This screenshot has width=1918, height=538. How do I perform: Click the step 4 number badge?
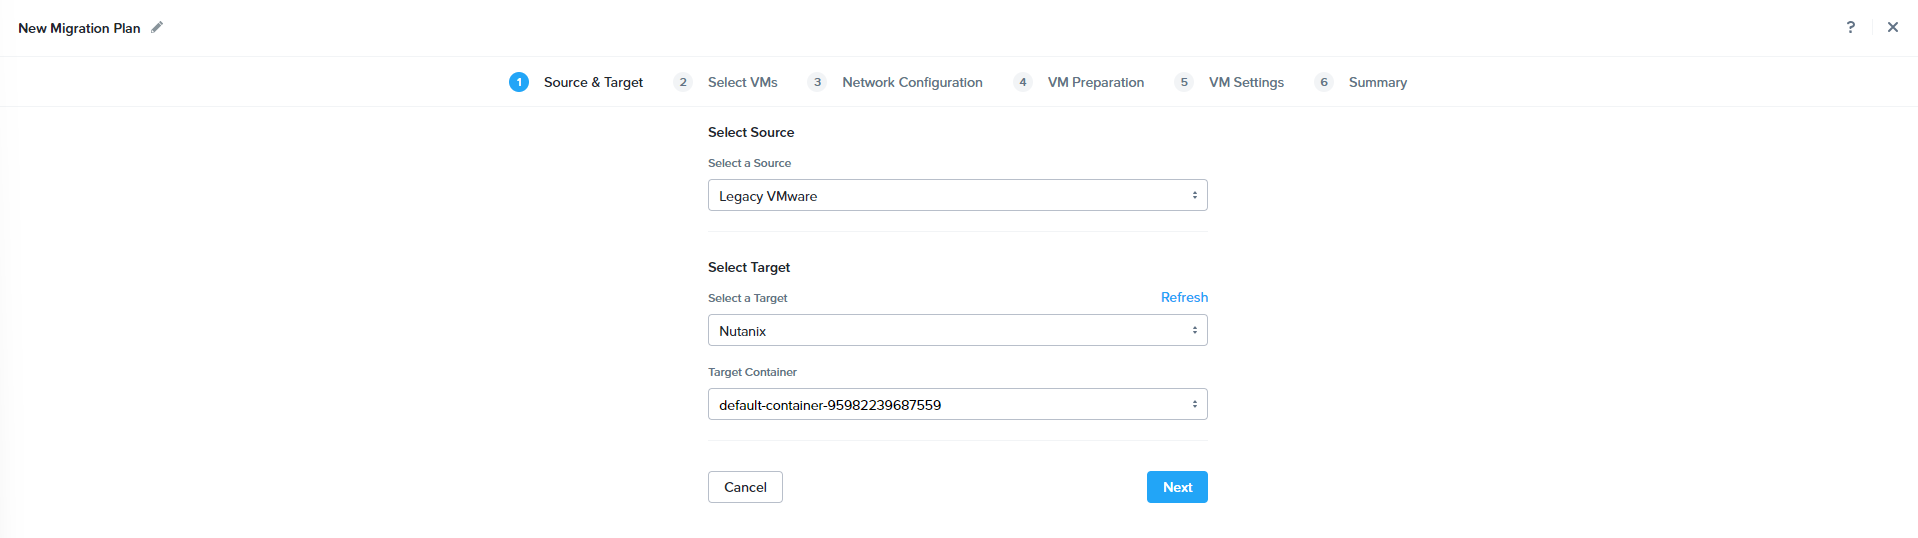(x=1022, y=82)
